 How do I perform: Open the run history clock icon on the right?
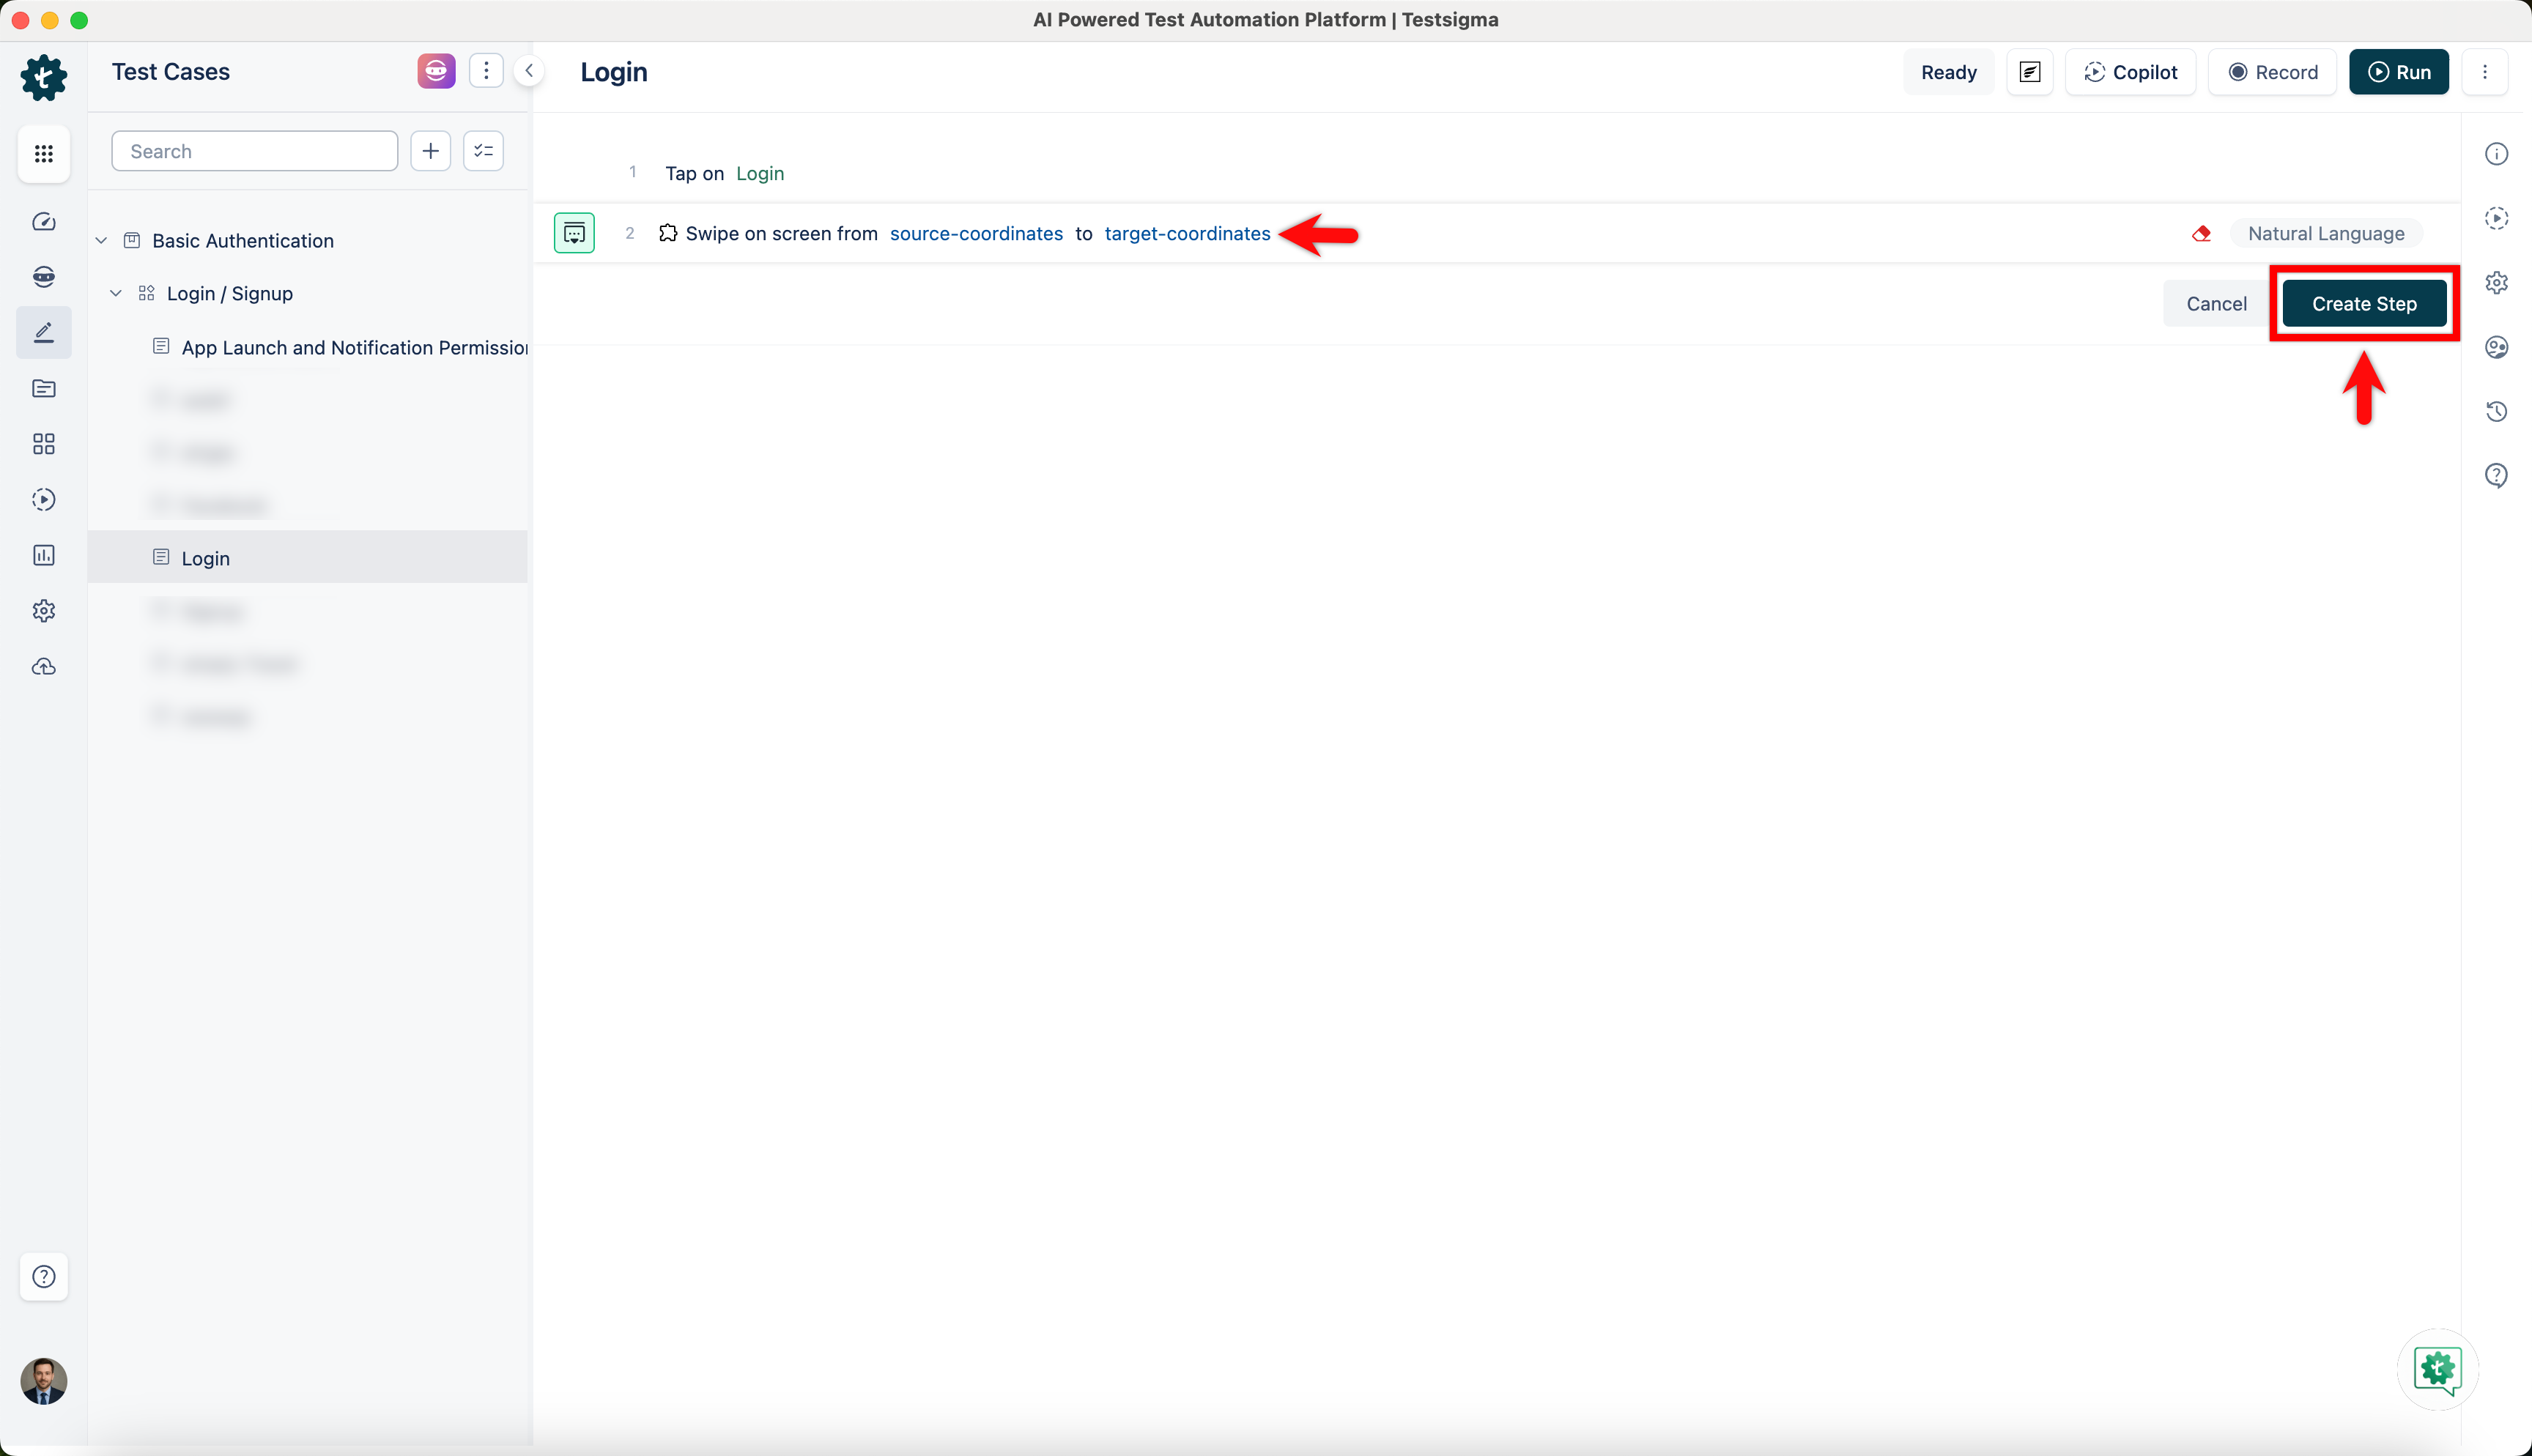(x=2496, y=411)
